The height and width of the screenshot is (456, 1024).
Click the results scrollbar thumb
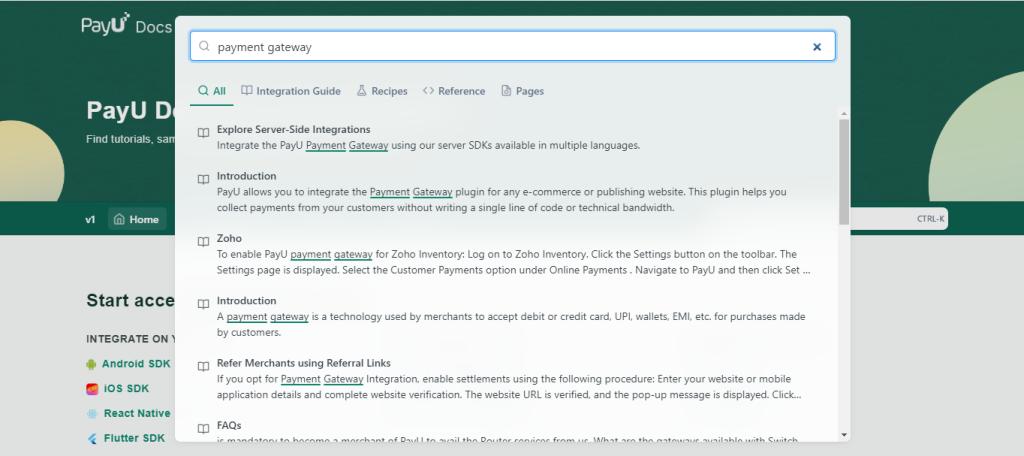point(844,172)
